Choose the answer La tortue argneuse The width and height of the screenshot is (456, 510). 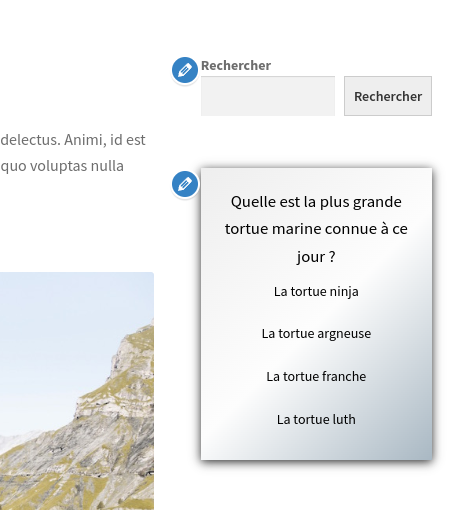[316, 334]
